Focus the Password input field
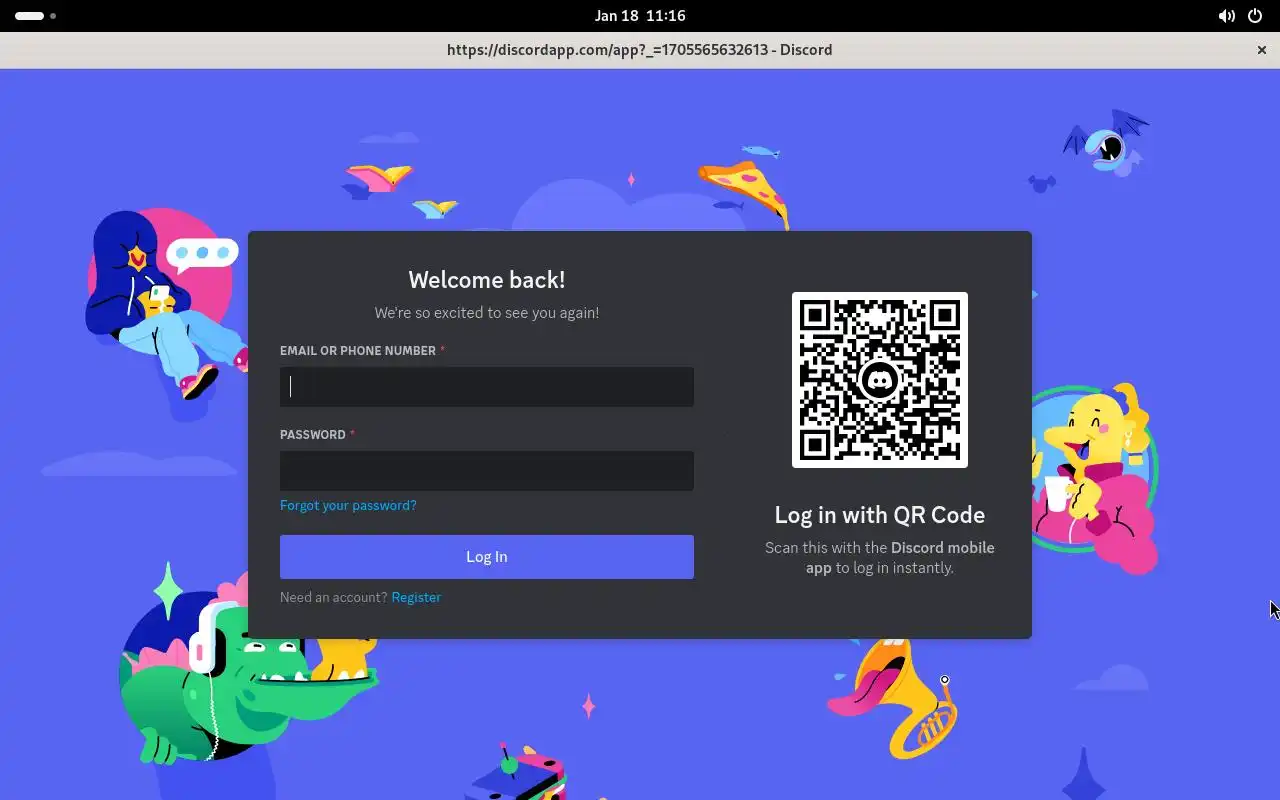Image resolution: width=1280 pixels, height=800 pixels. point(487,471)
